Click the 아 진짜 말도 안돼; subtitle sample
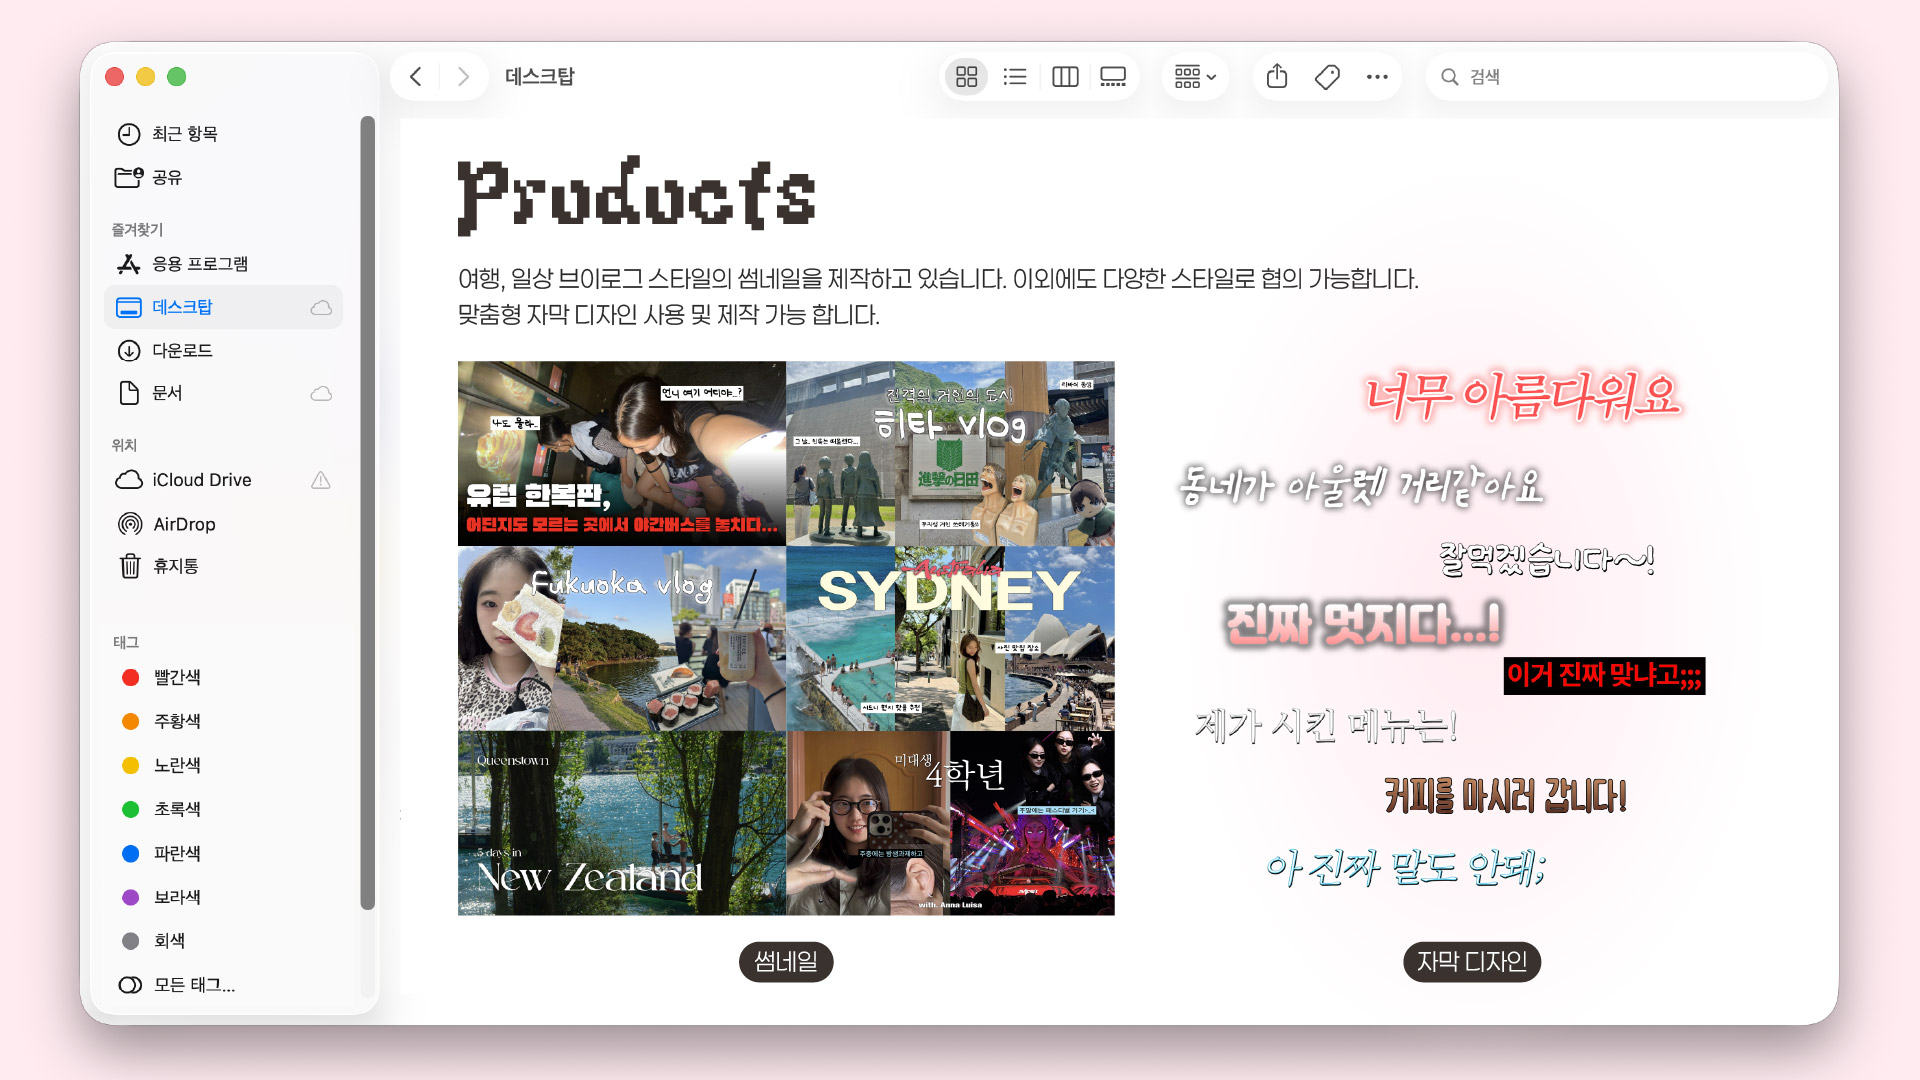The width and height of the screenshot is (1920, 1080). point(1405,867)
